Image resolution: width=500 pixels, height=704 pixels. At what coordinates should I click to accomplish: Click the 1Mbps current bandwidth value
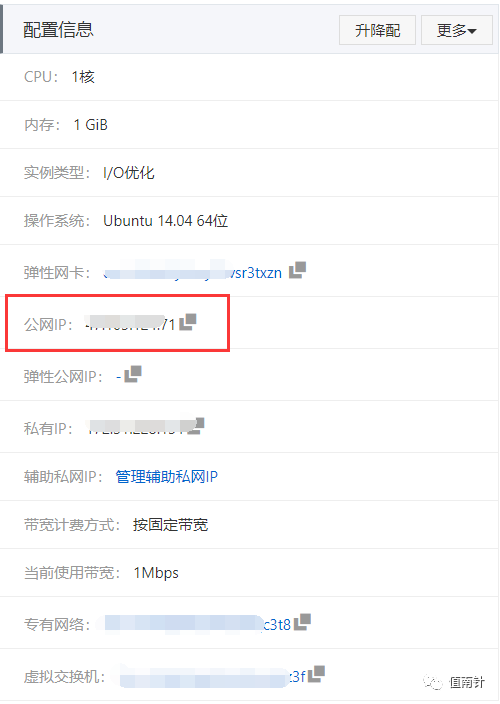[156, 573]
